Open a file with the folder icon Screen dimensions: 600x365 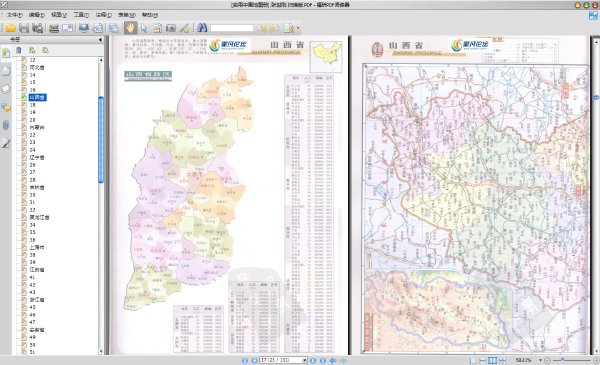[x=11, y=28]
